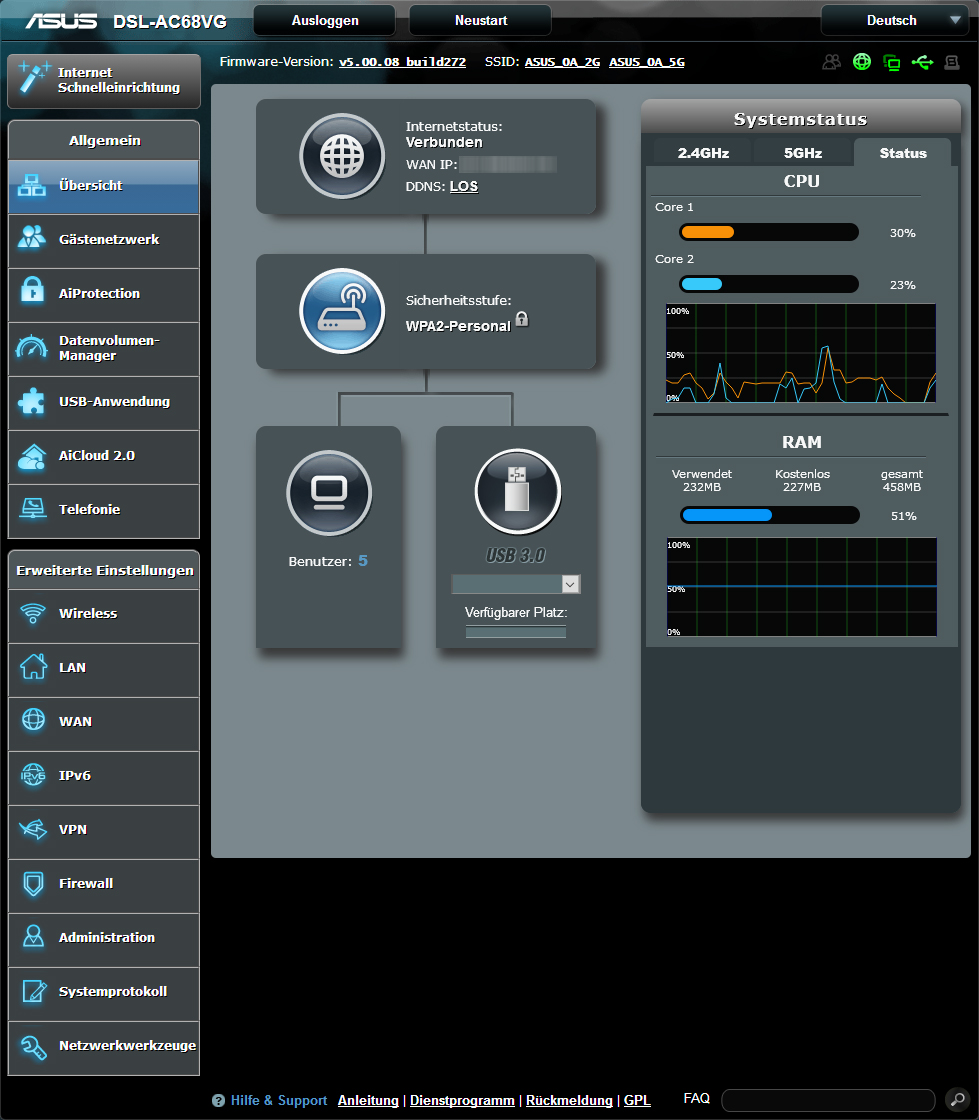Click the WPA2-Personal security lock icon
979x1120 pixels.
[x=522, y=319]
